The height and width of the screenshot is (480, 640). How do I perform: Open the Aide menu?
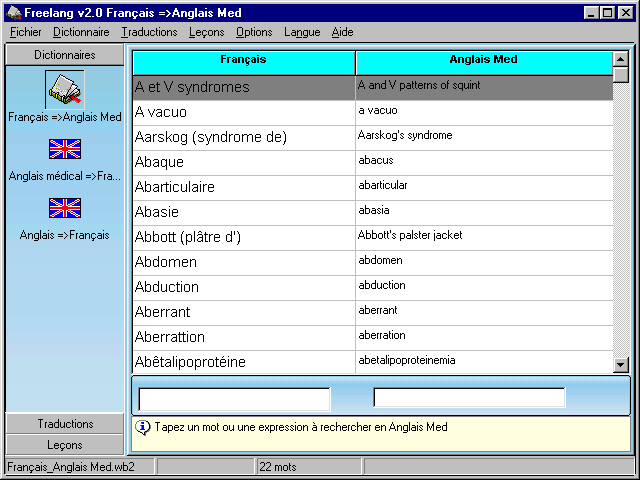tap(342, 32)
